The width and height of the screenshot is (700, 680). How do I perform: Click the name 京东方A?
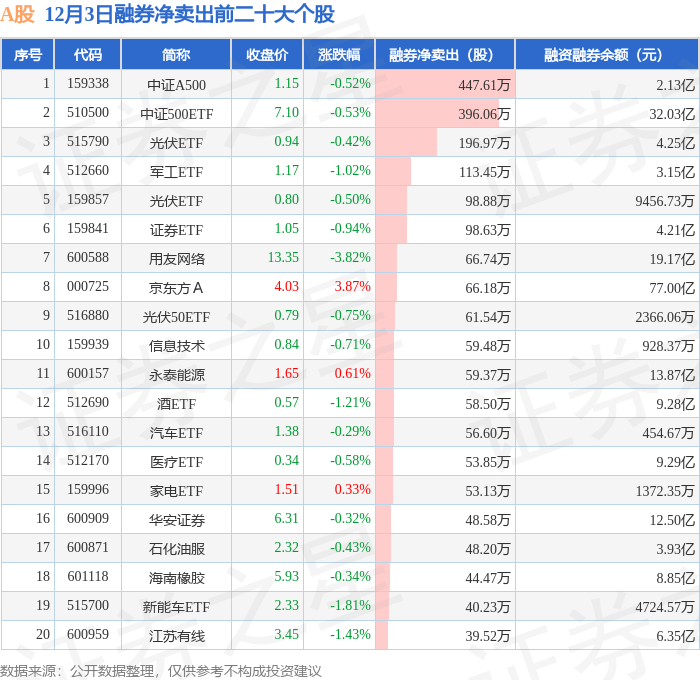coord(176,288)
